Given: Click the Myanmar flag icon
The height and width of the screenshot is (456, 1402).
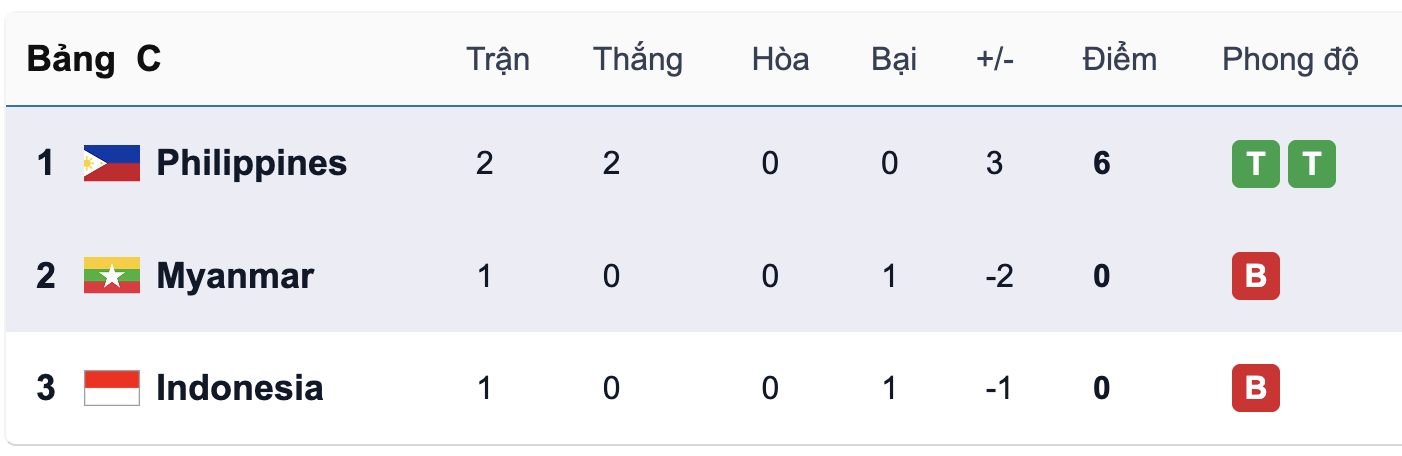Looking at the screenshot, I should pyautogui.click(x=111, y=275).
